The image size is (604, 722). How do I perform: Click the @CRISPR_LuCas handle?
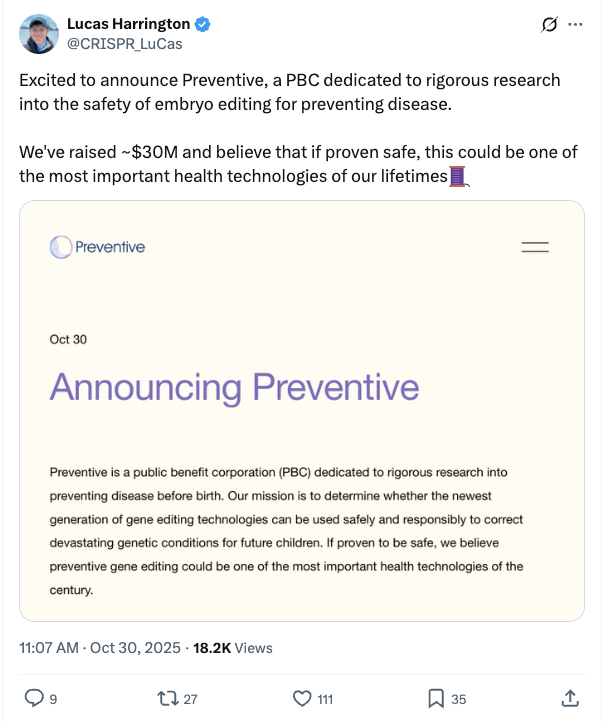click(x=124, y=43)
